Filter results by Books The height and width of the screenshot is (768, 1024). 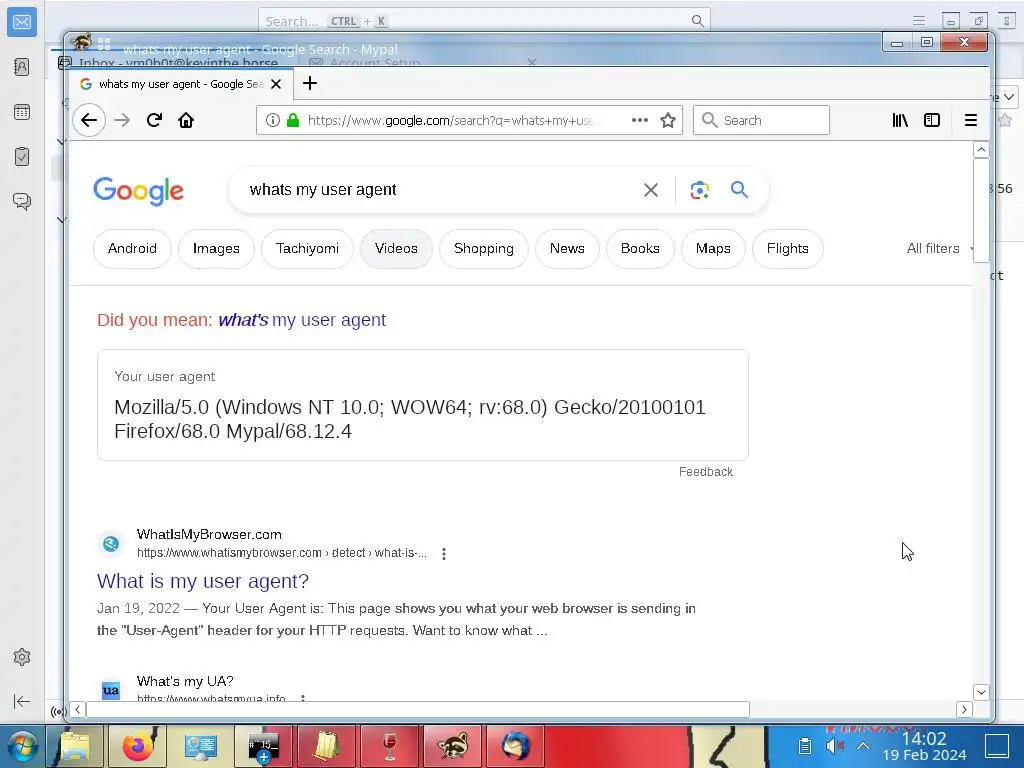click(641, 249)
